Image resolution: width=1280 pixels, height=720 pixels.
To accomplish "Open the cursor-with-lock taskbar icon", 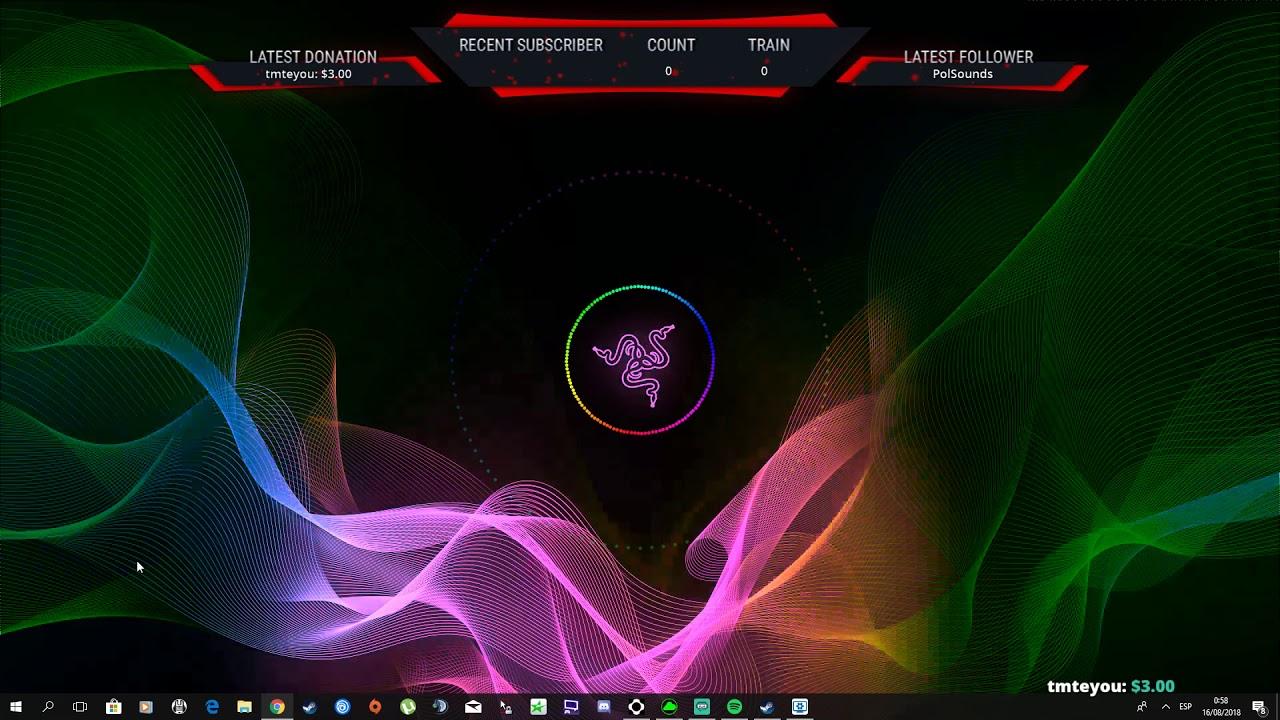I will pos(506,707).
